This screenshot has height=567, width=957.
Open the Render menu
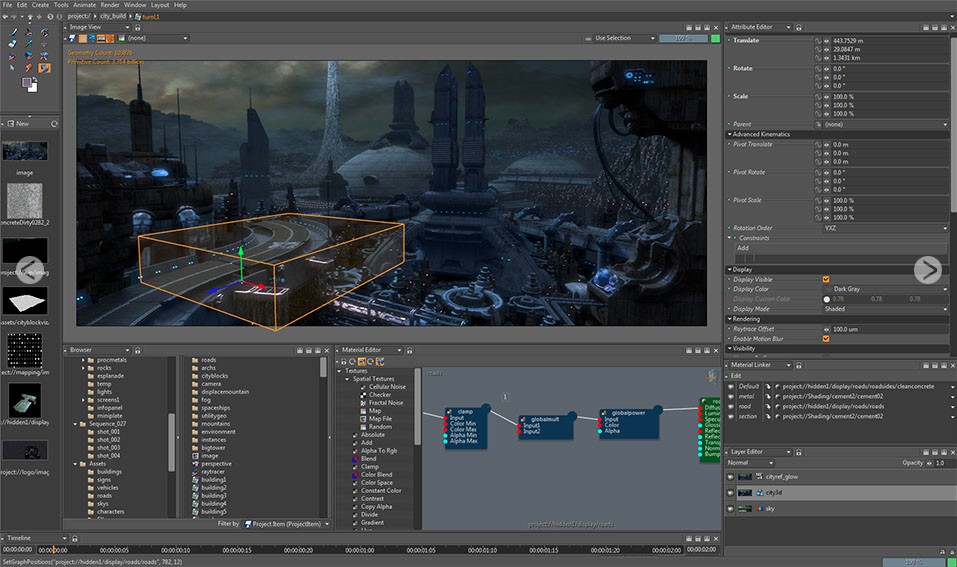(109, 5)
